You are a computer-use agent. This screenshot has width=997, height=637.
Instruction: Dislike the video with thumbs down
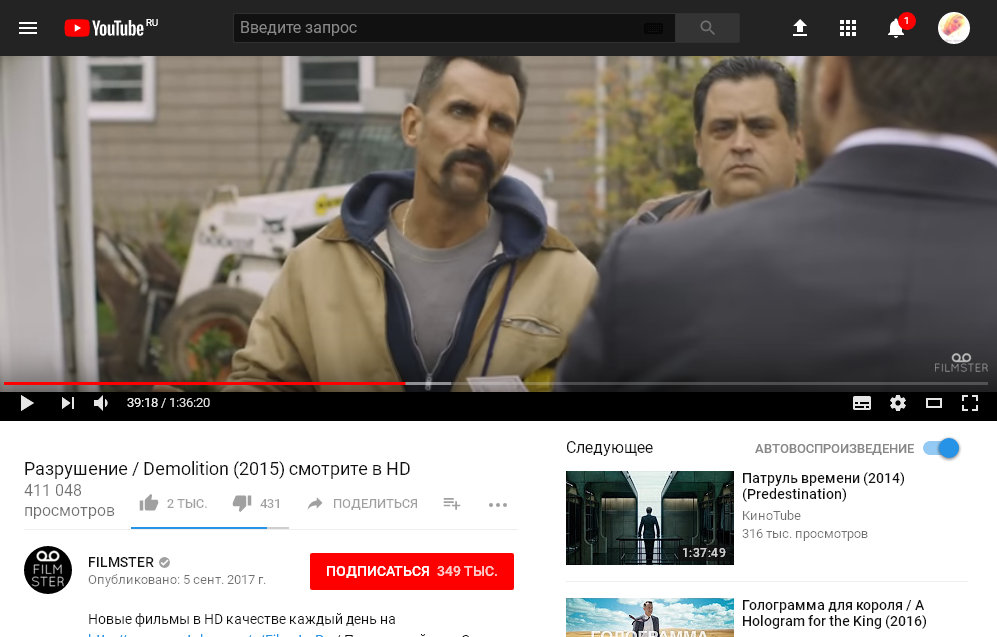point(256,503)
